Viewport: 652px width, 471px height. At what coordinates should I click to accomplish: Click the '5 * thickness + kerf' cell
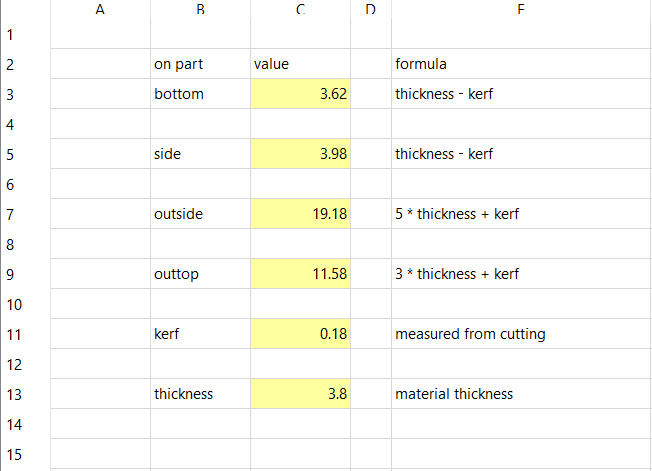520,214
